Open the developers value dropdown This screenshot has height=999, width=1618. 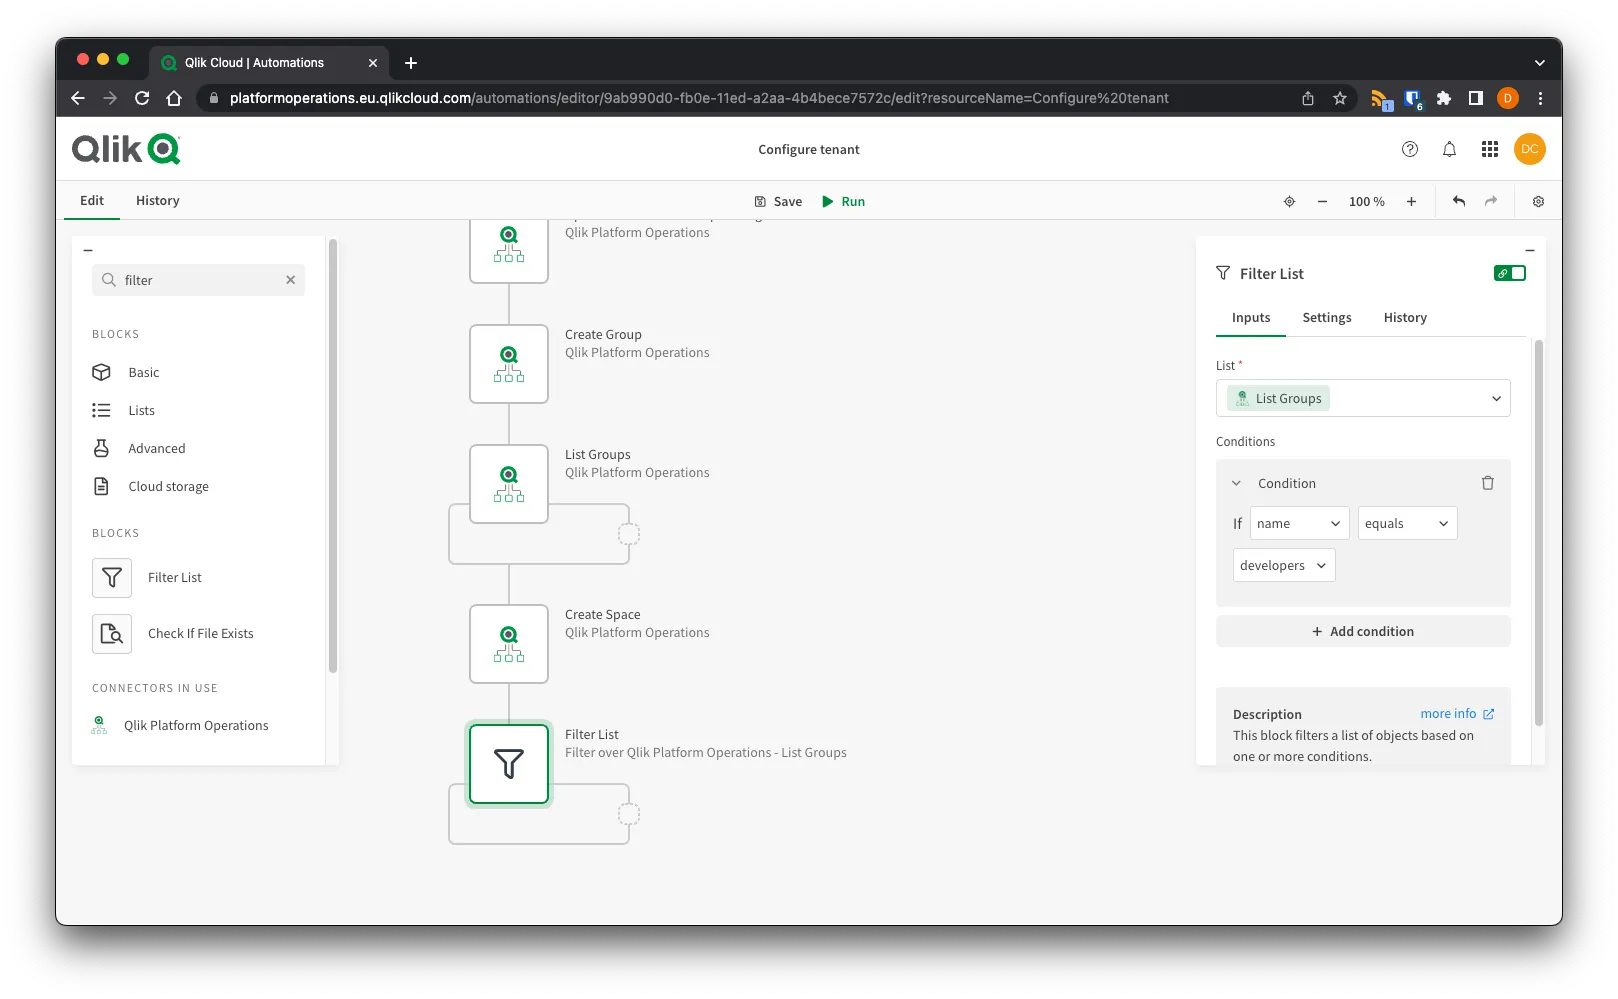[x=1283, y=565]
